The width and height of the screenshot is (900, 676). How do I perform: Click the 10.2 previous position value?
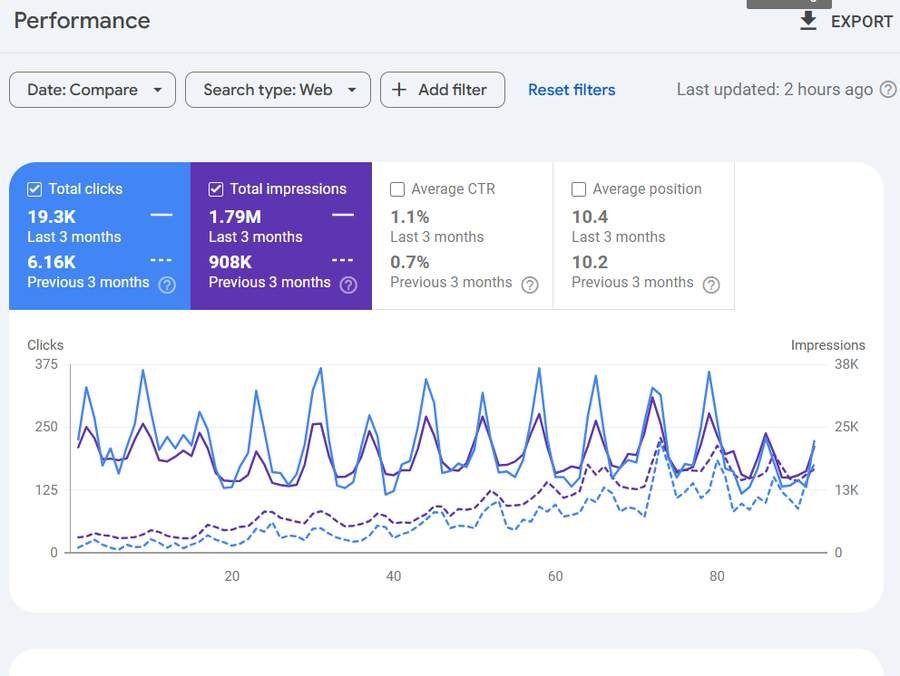(589, 262)
